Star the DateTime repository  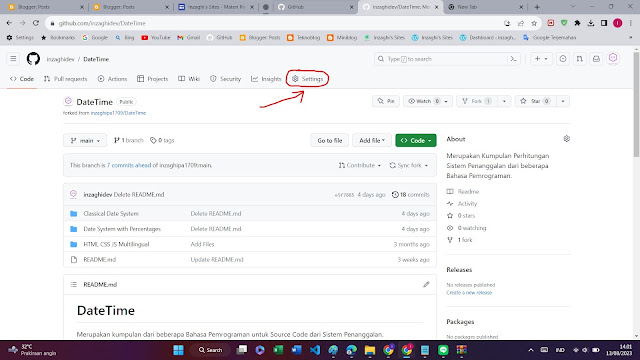(x=535, y=101)
